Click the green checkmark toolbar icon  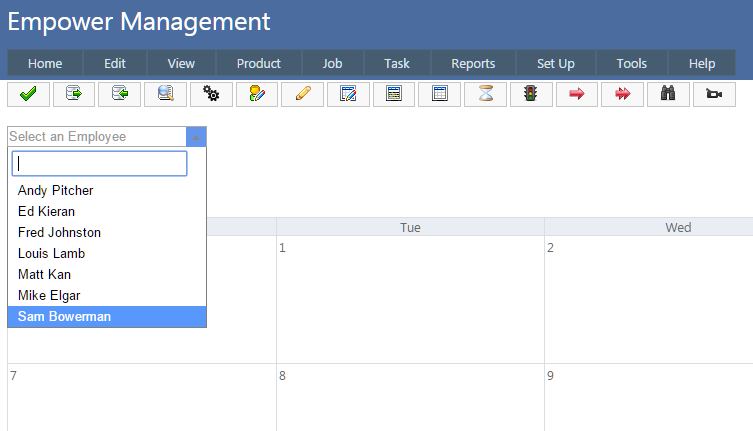coord(28,94)
